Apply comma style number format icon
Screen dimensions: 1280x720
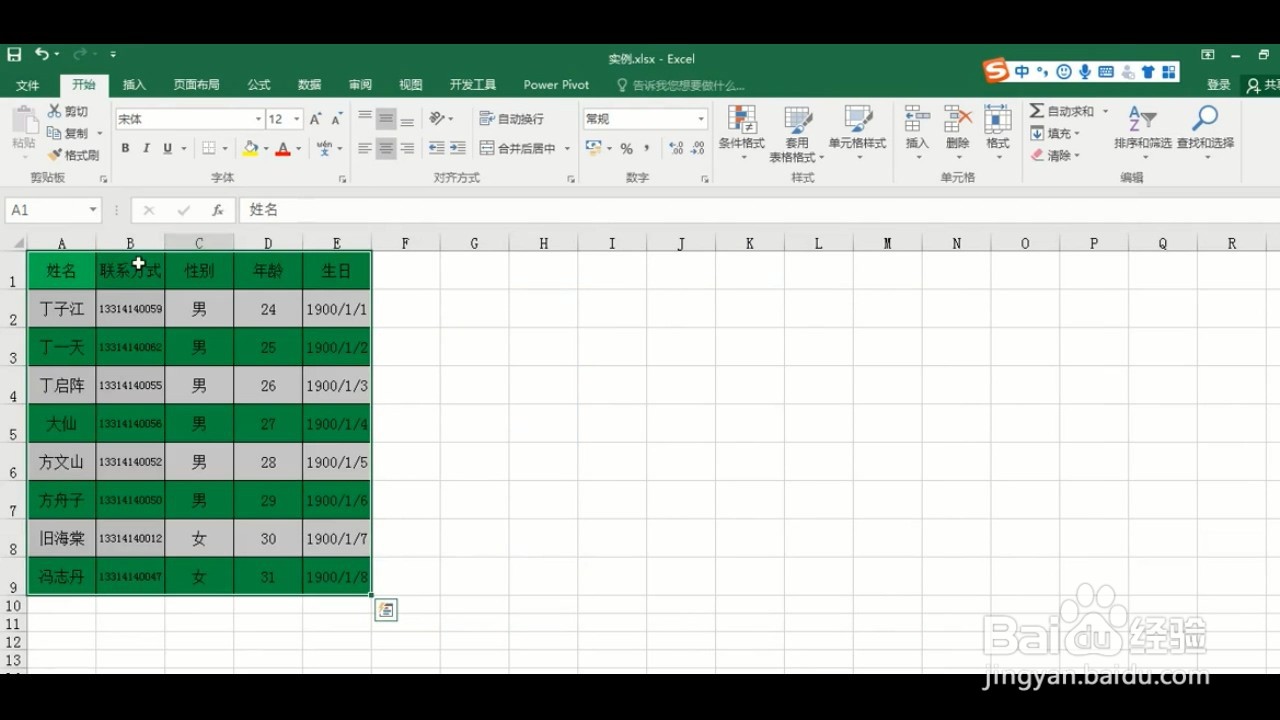647,148
